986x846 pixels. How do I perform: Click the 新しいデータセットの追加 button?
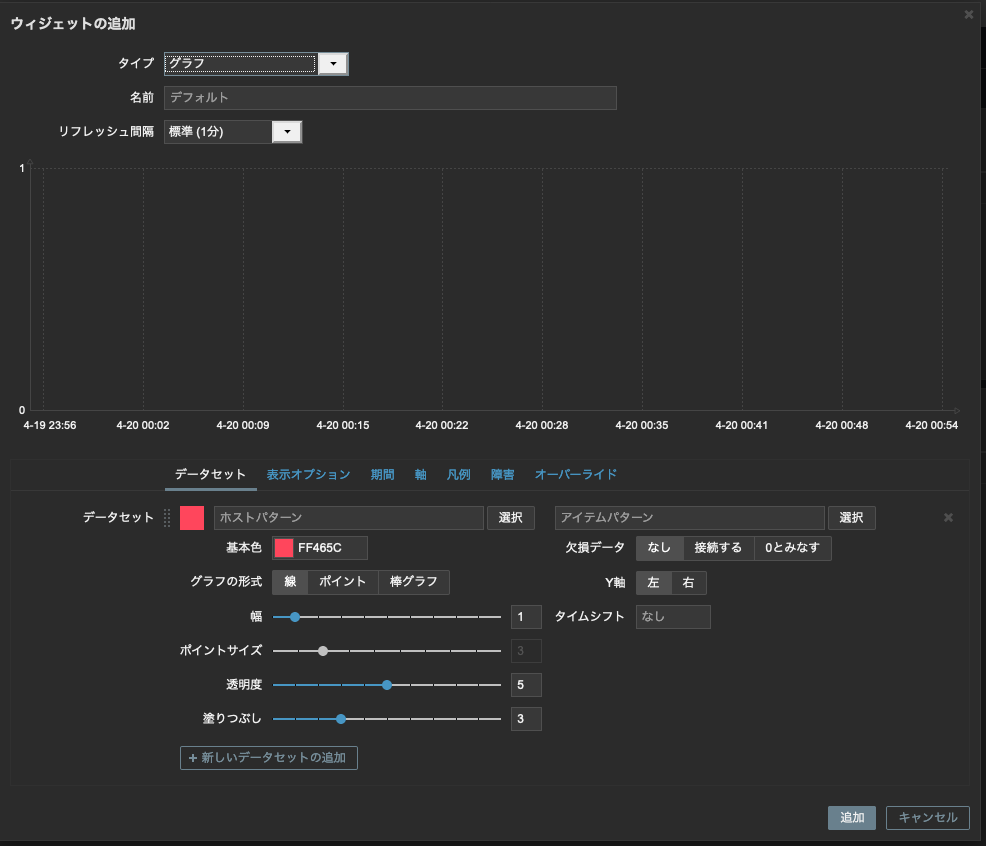(x=268, y=757)
